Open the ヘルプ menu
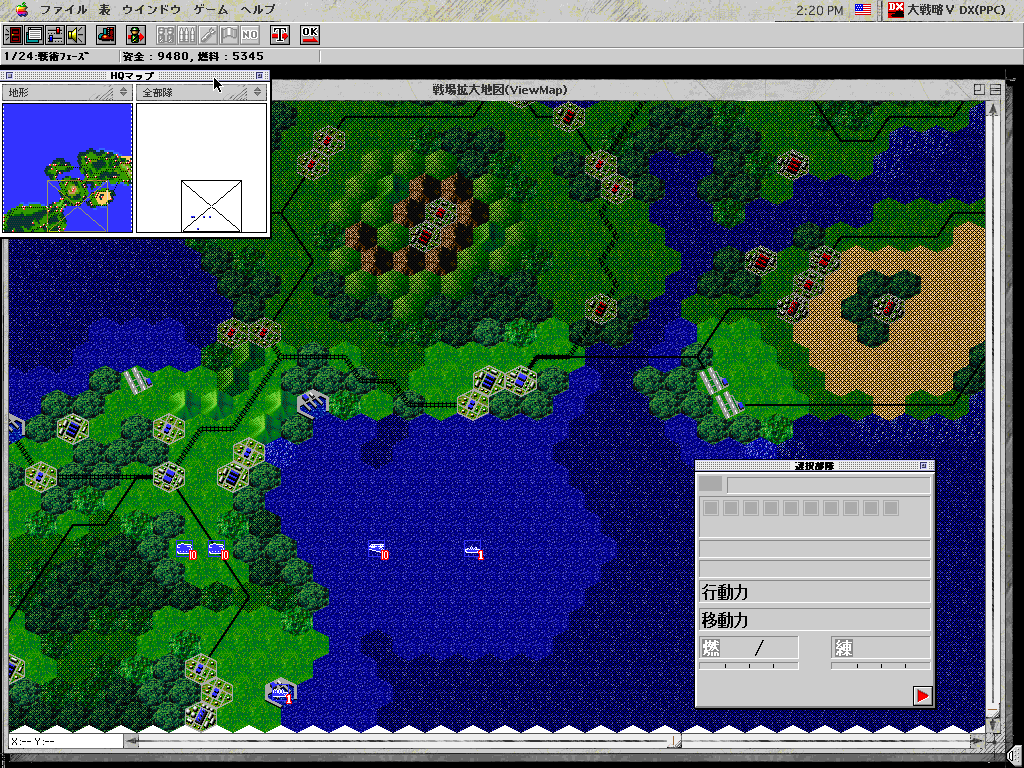Viewport: 1024px width, 768px height. [258, 9]
